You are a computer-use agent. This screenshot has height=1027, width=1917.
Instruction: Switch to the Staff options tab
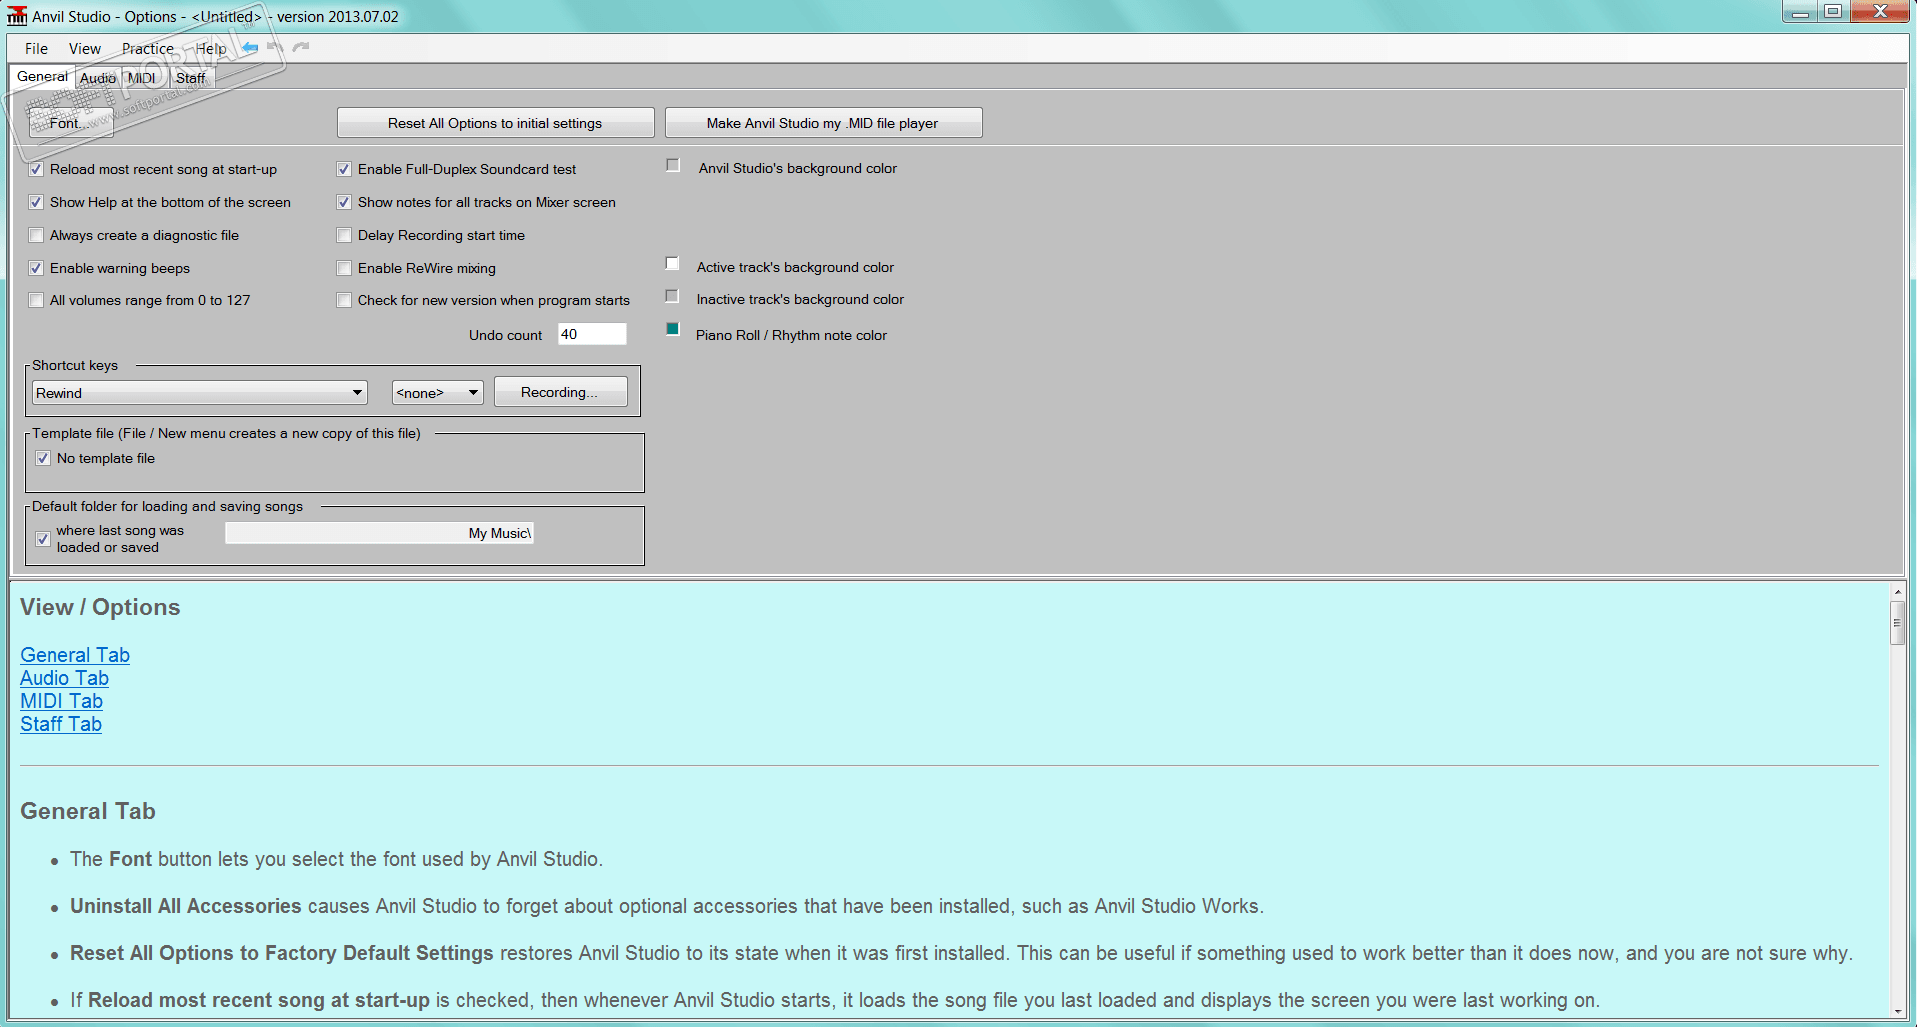[x=190, y=78]
